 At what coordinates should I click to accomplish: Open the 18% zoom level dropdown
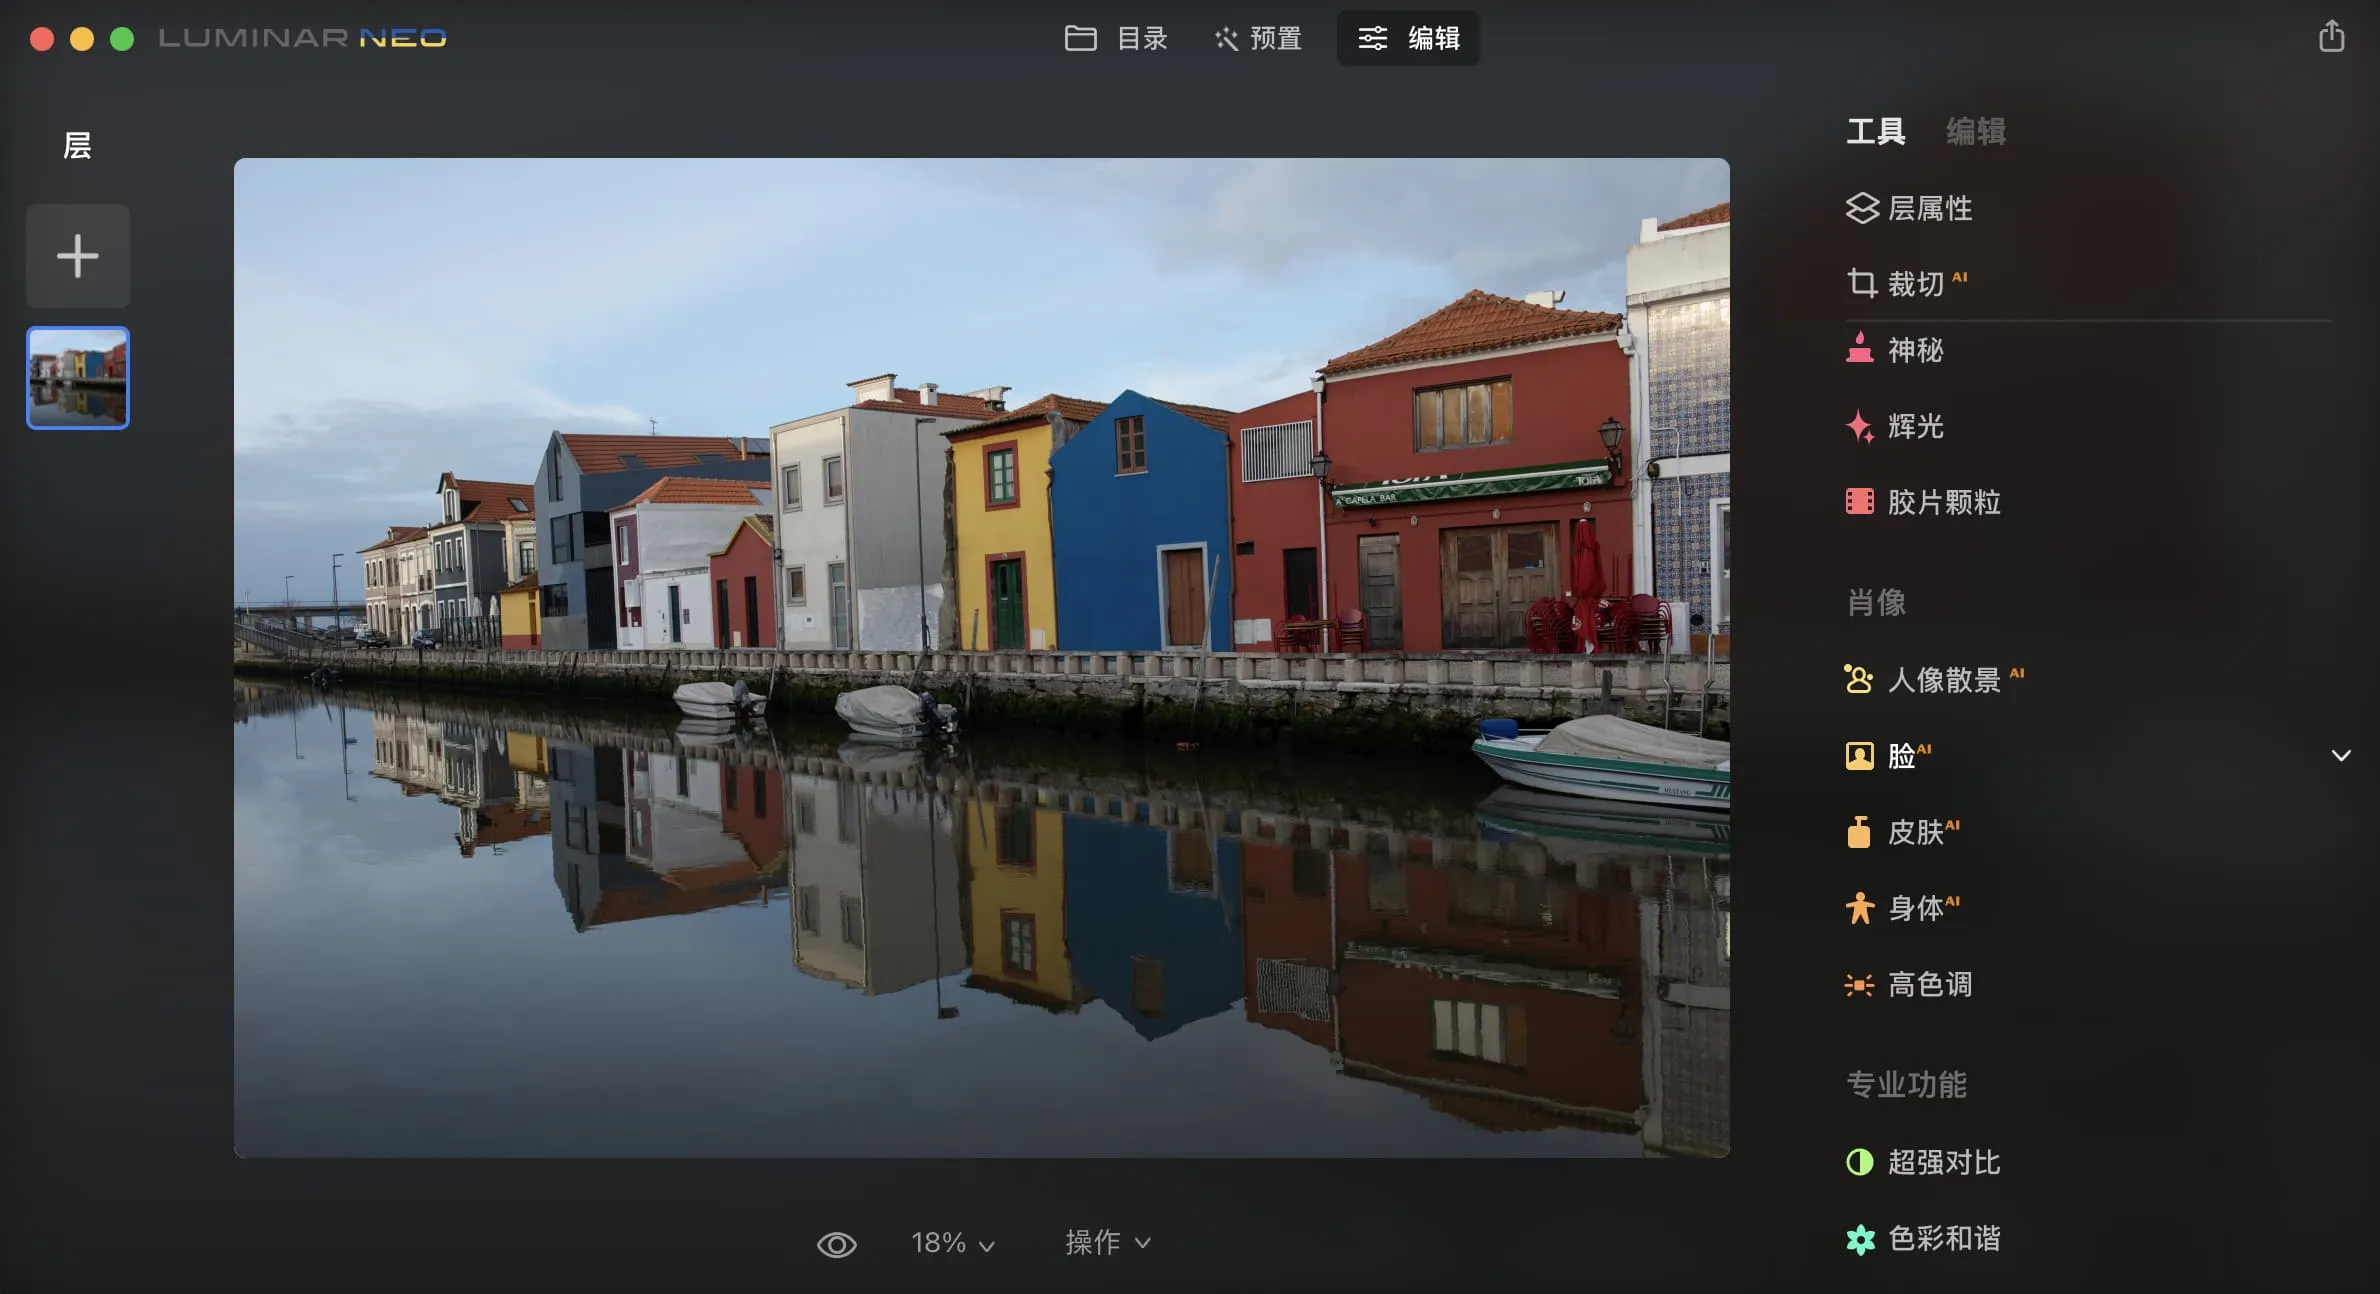pyautogui.click(x=952, y=1243)
